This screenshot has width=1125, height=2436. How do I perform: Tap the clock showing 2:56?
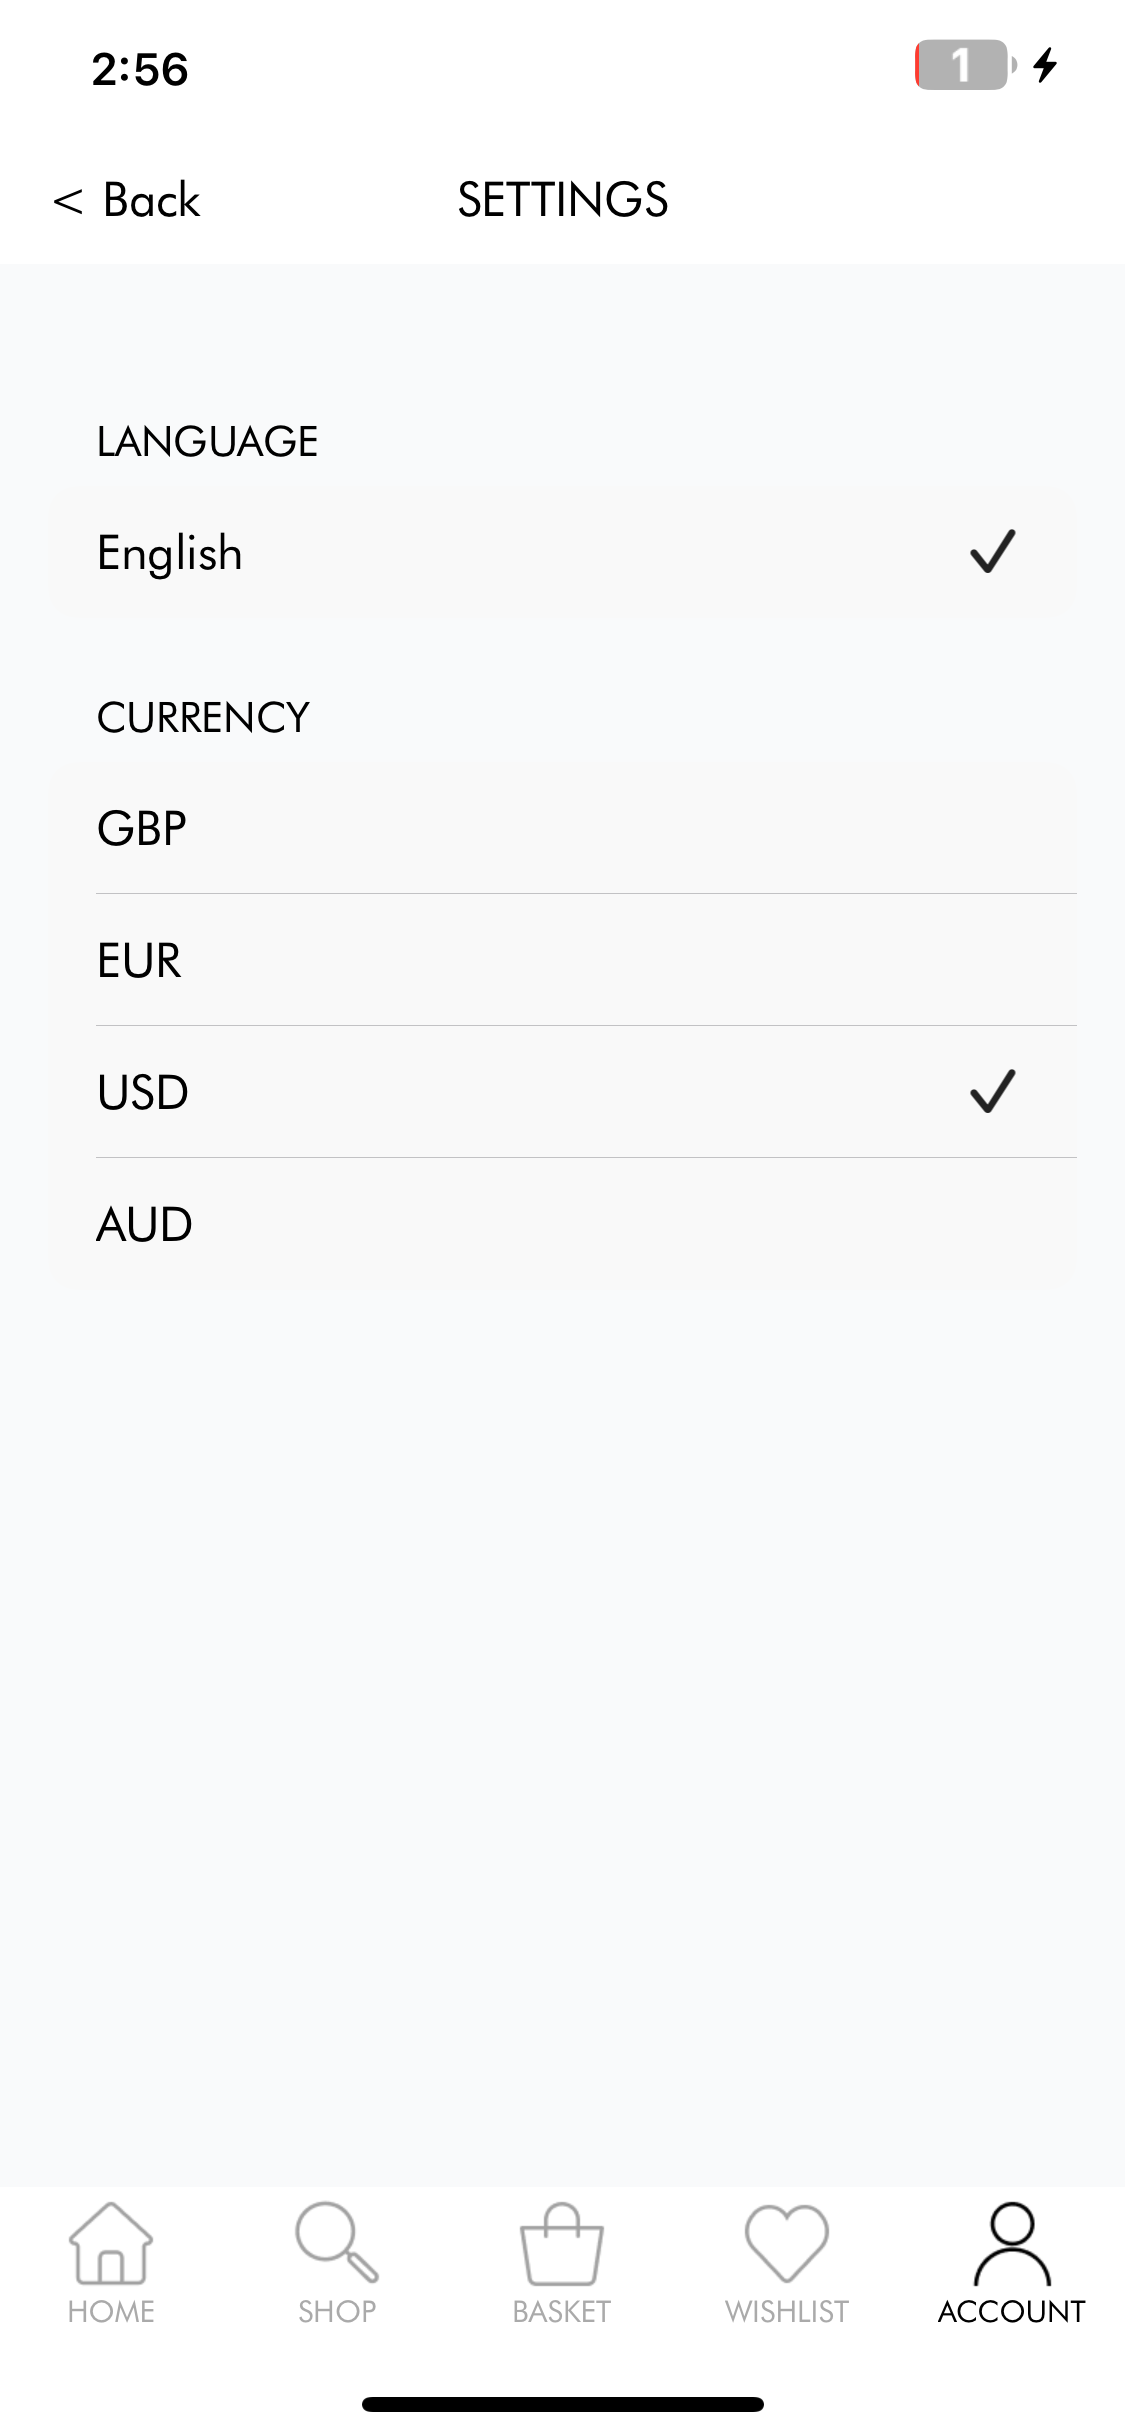[140, 69]
